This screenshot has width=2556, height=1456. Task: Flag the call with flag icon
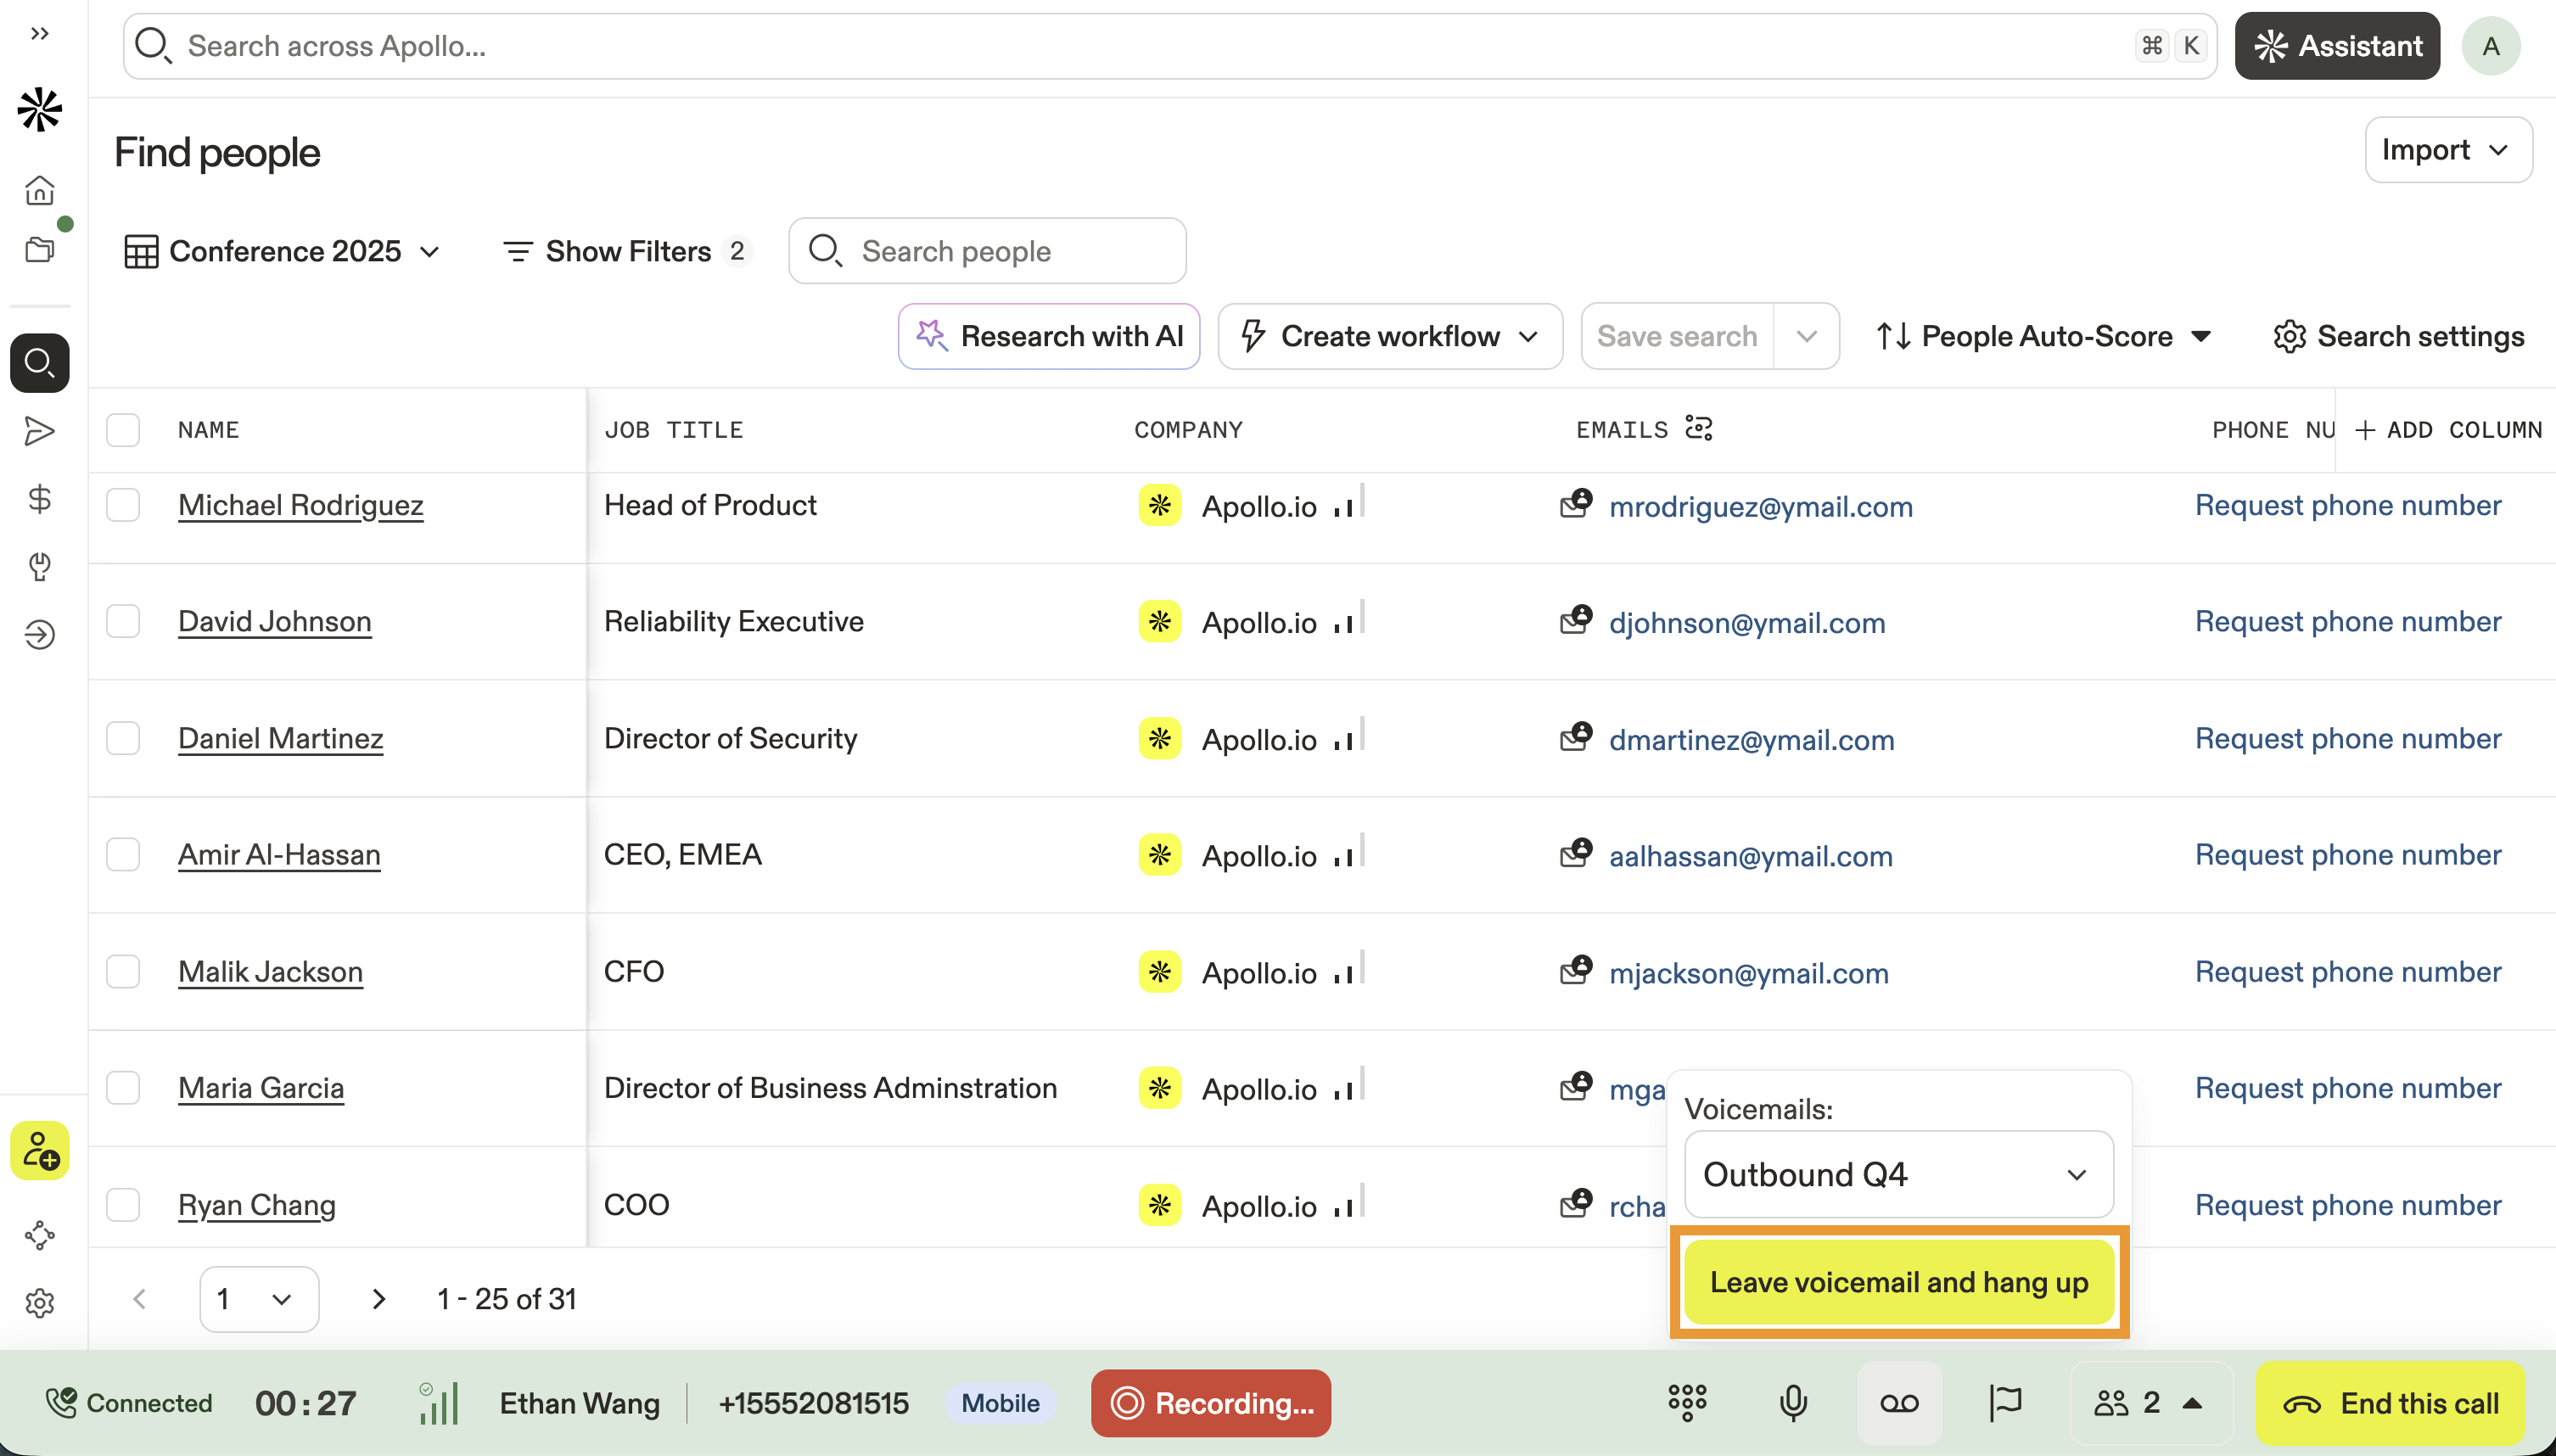click(x=2005, y=1402)
